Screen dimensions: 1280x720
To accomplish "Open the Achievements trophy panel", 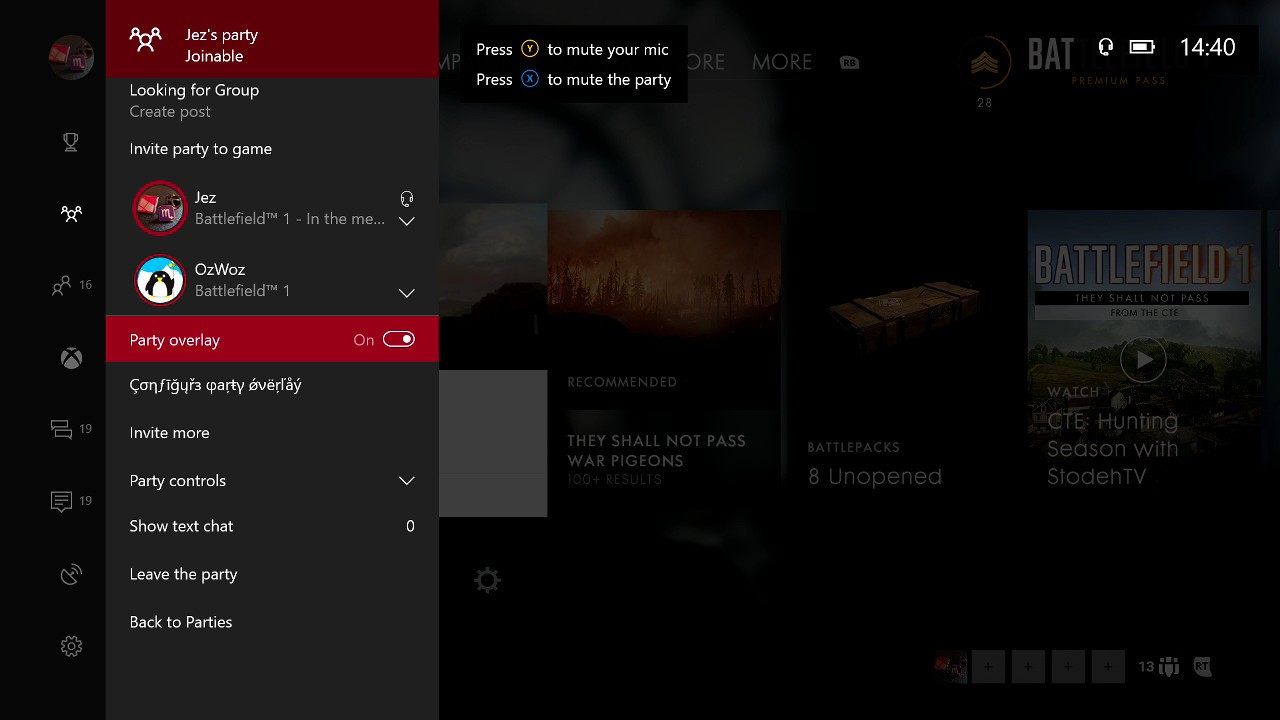I will coord(70,141).
